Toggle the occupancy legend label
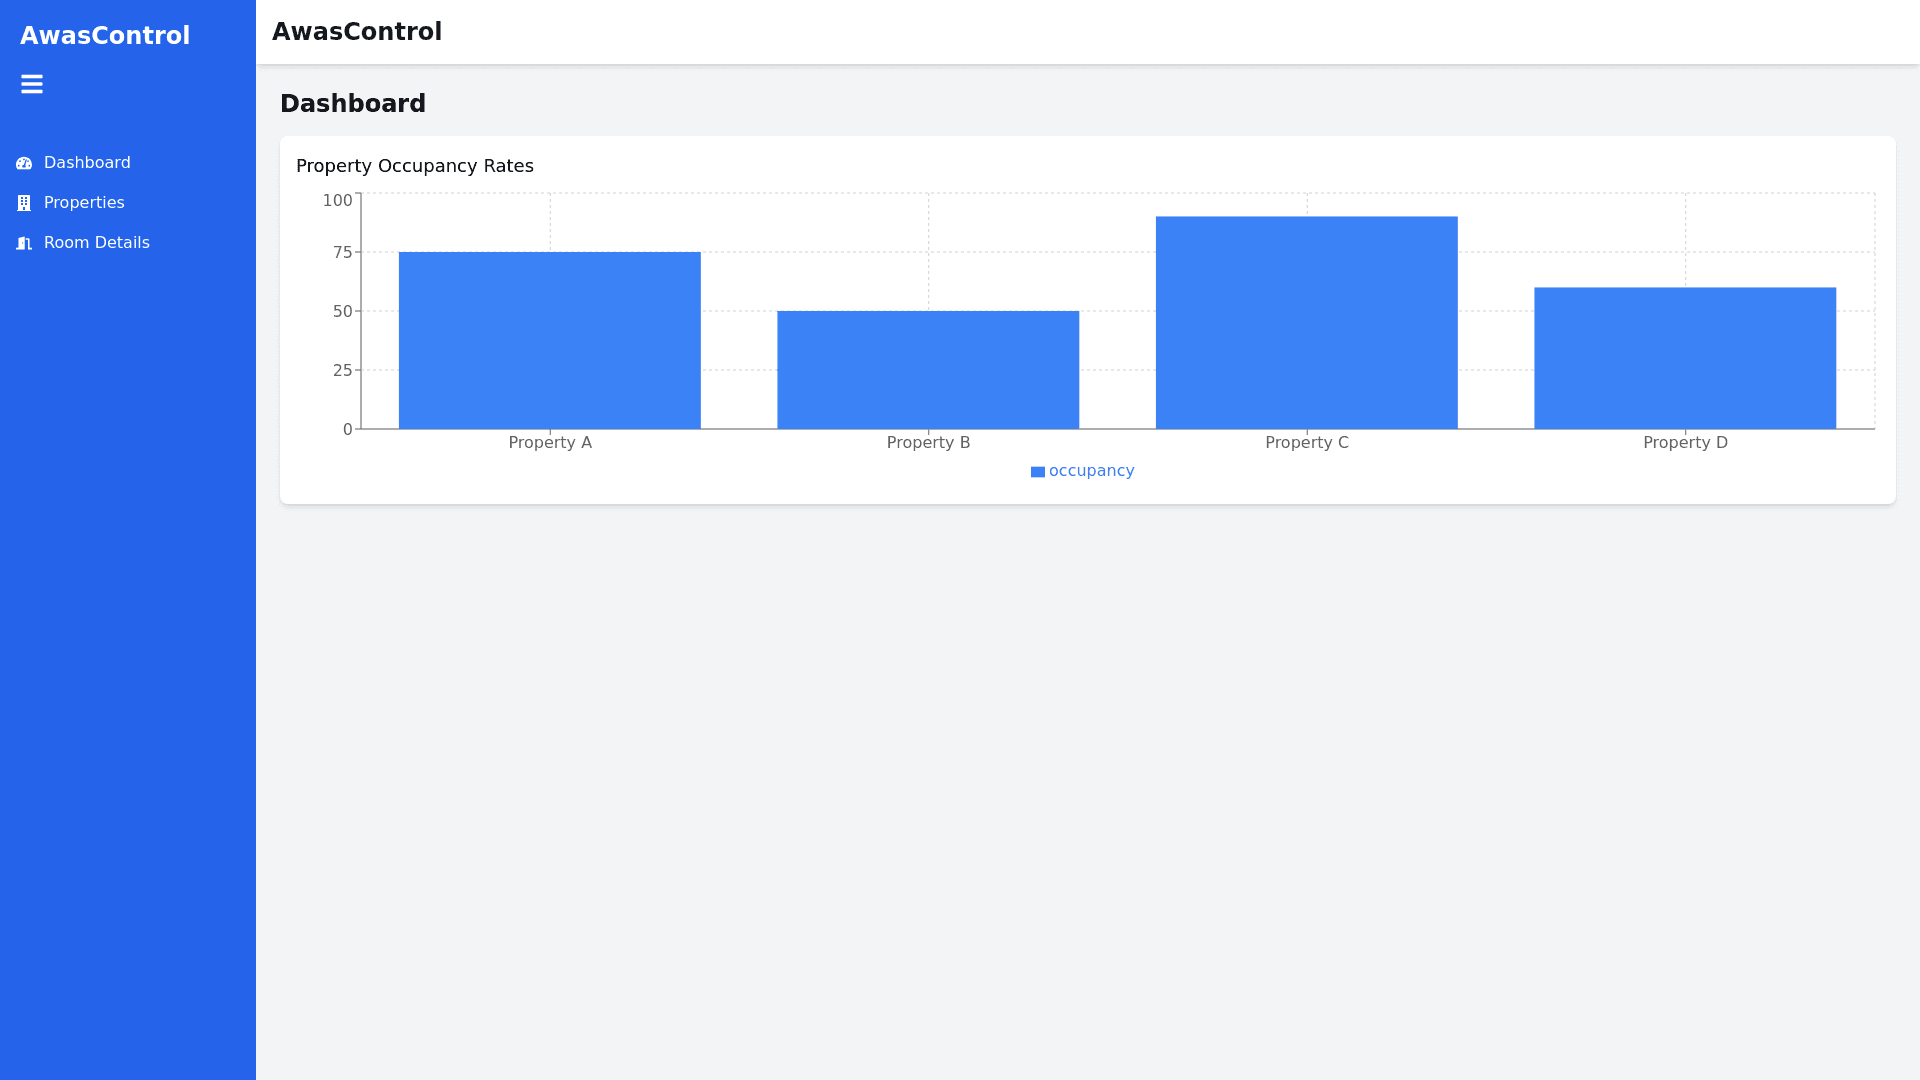Image resolution: width=1920 pixels, height=1080 pixels. click(1091, 471)
